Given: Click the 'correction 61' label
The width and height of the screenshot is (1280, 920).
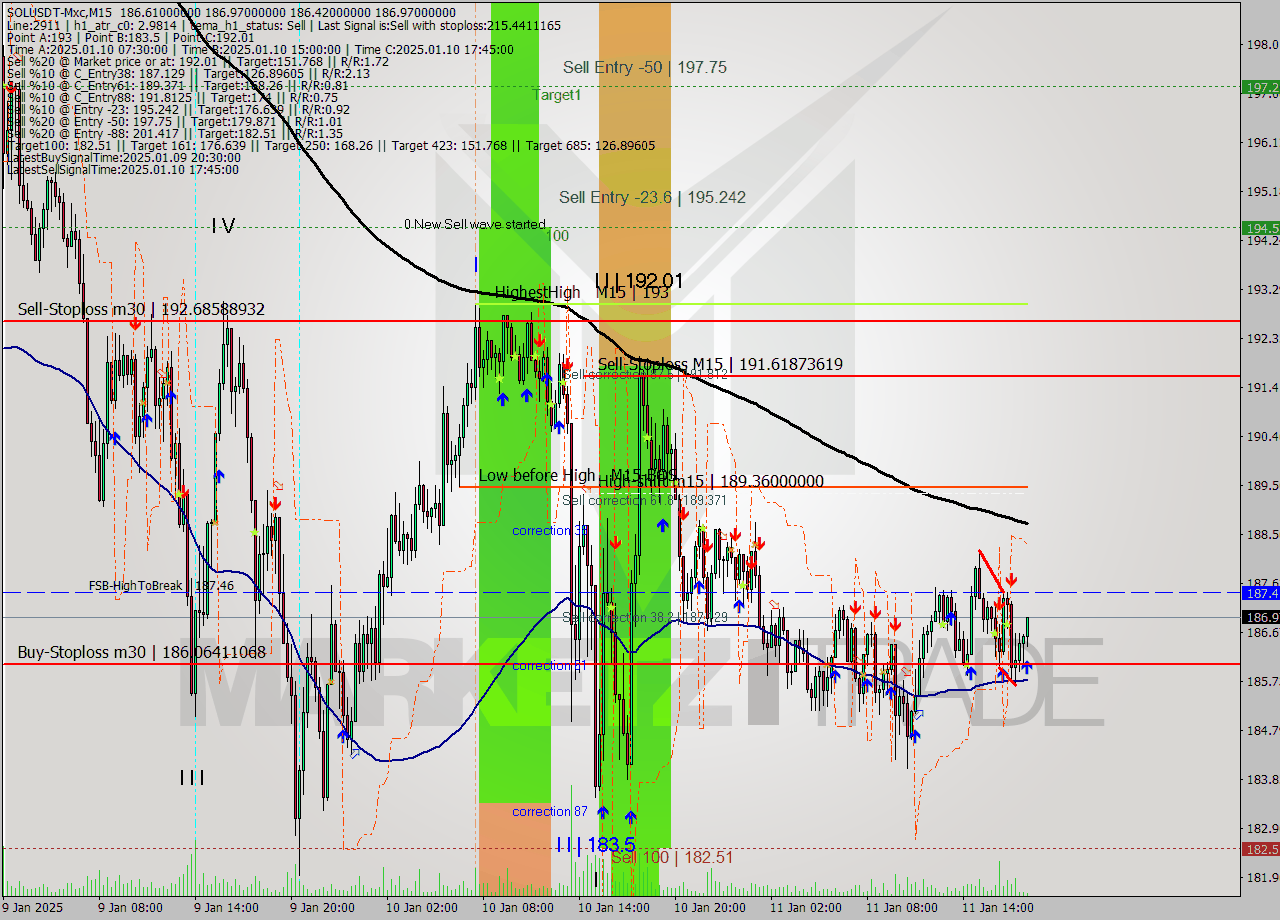Looking at the screenshot, I should pos(550,666).
